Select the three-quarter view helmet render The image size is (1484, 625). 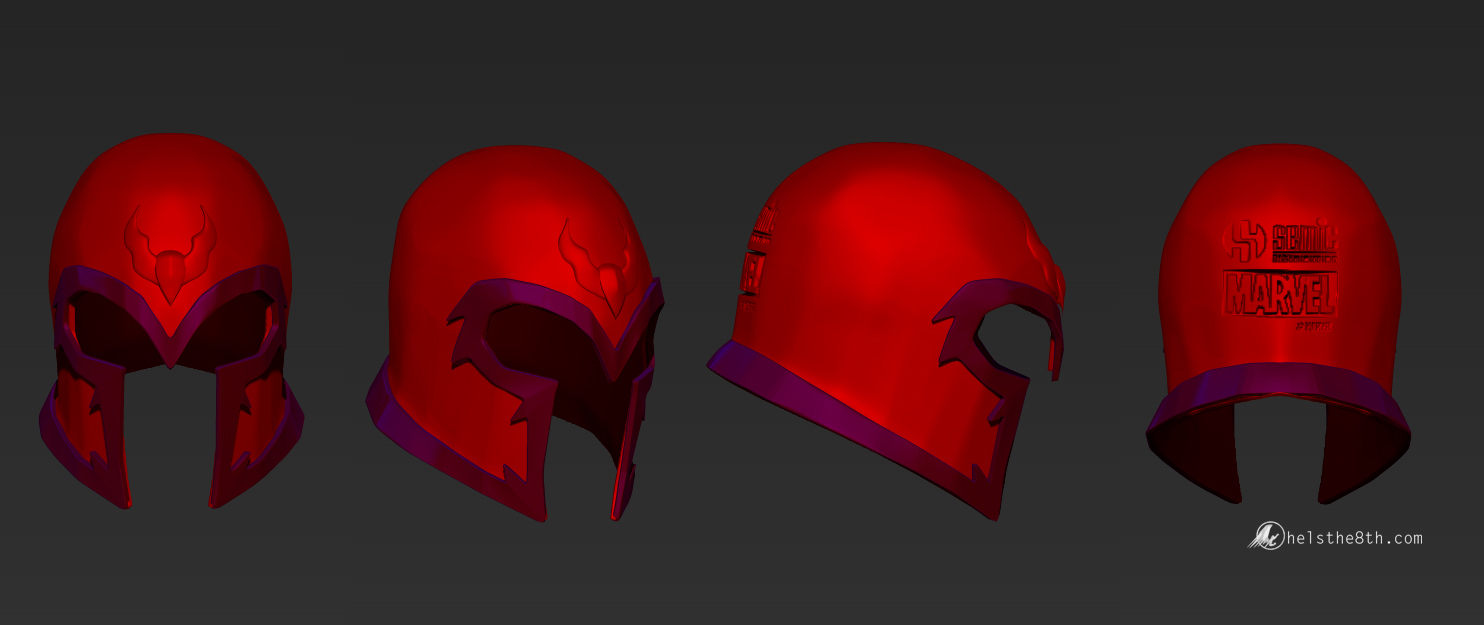pyautogui.click(x=515, y=333)
